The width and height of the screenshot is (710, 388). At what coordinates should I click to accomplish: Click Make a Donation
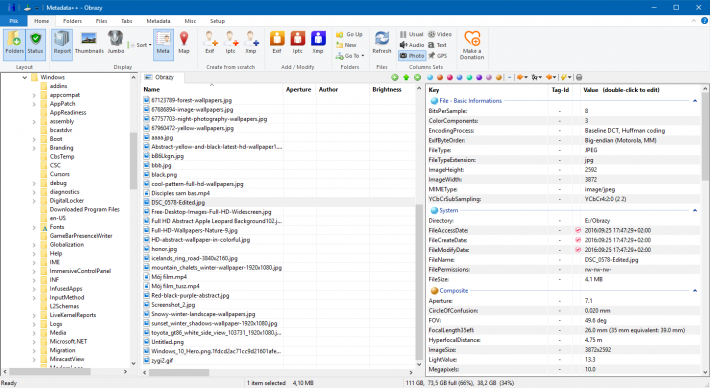point(472,45)
